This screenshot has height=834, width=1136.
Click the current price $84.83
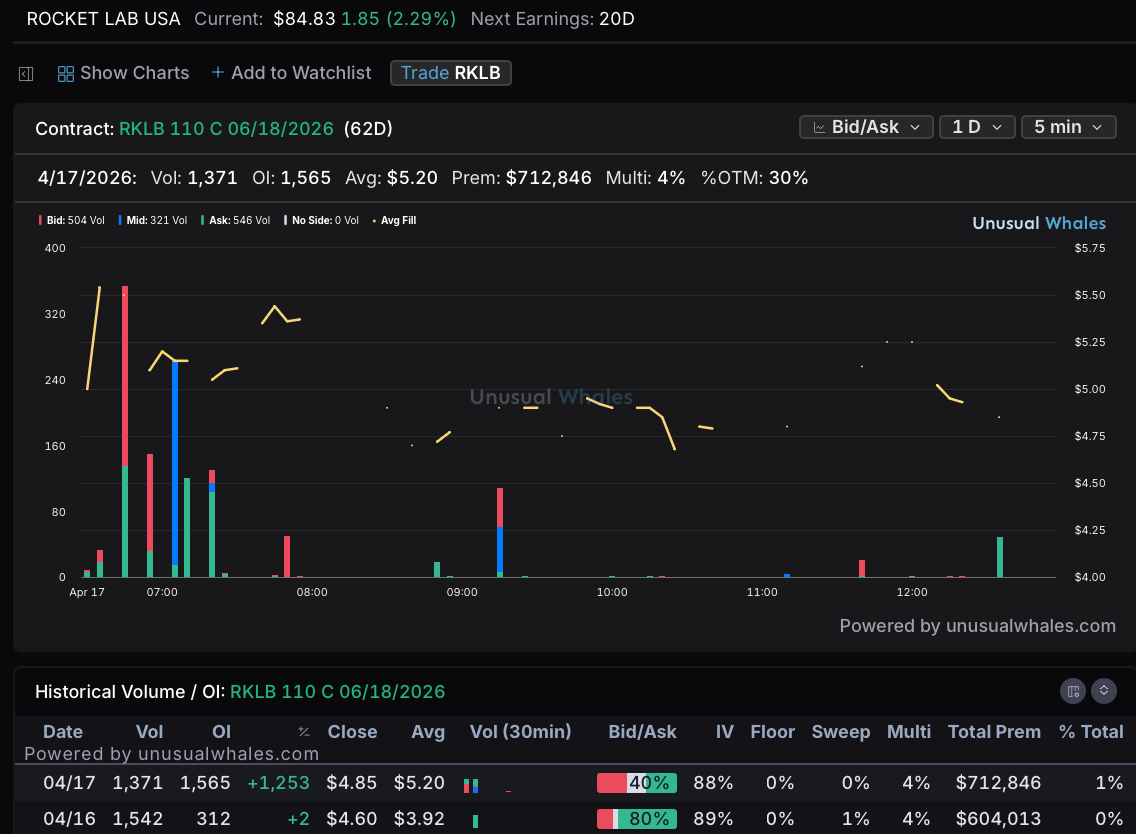(x=304, y=19)
